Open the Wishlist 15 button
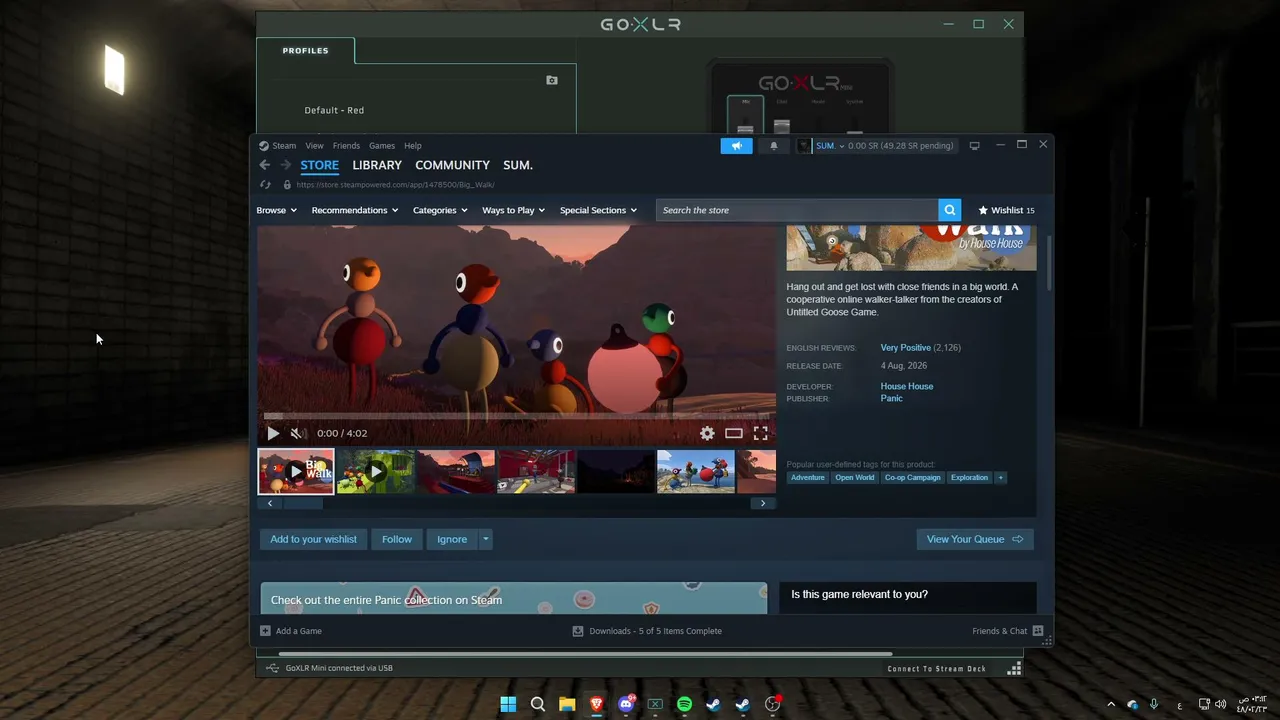1280x720 pixels. 1007,210
